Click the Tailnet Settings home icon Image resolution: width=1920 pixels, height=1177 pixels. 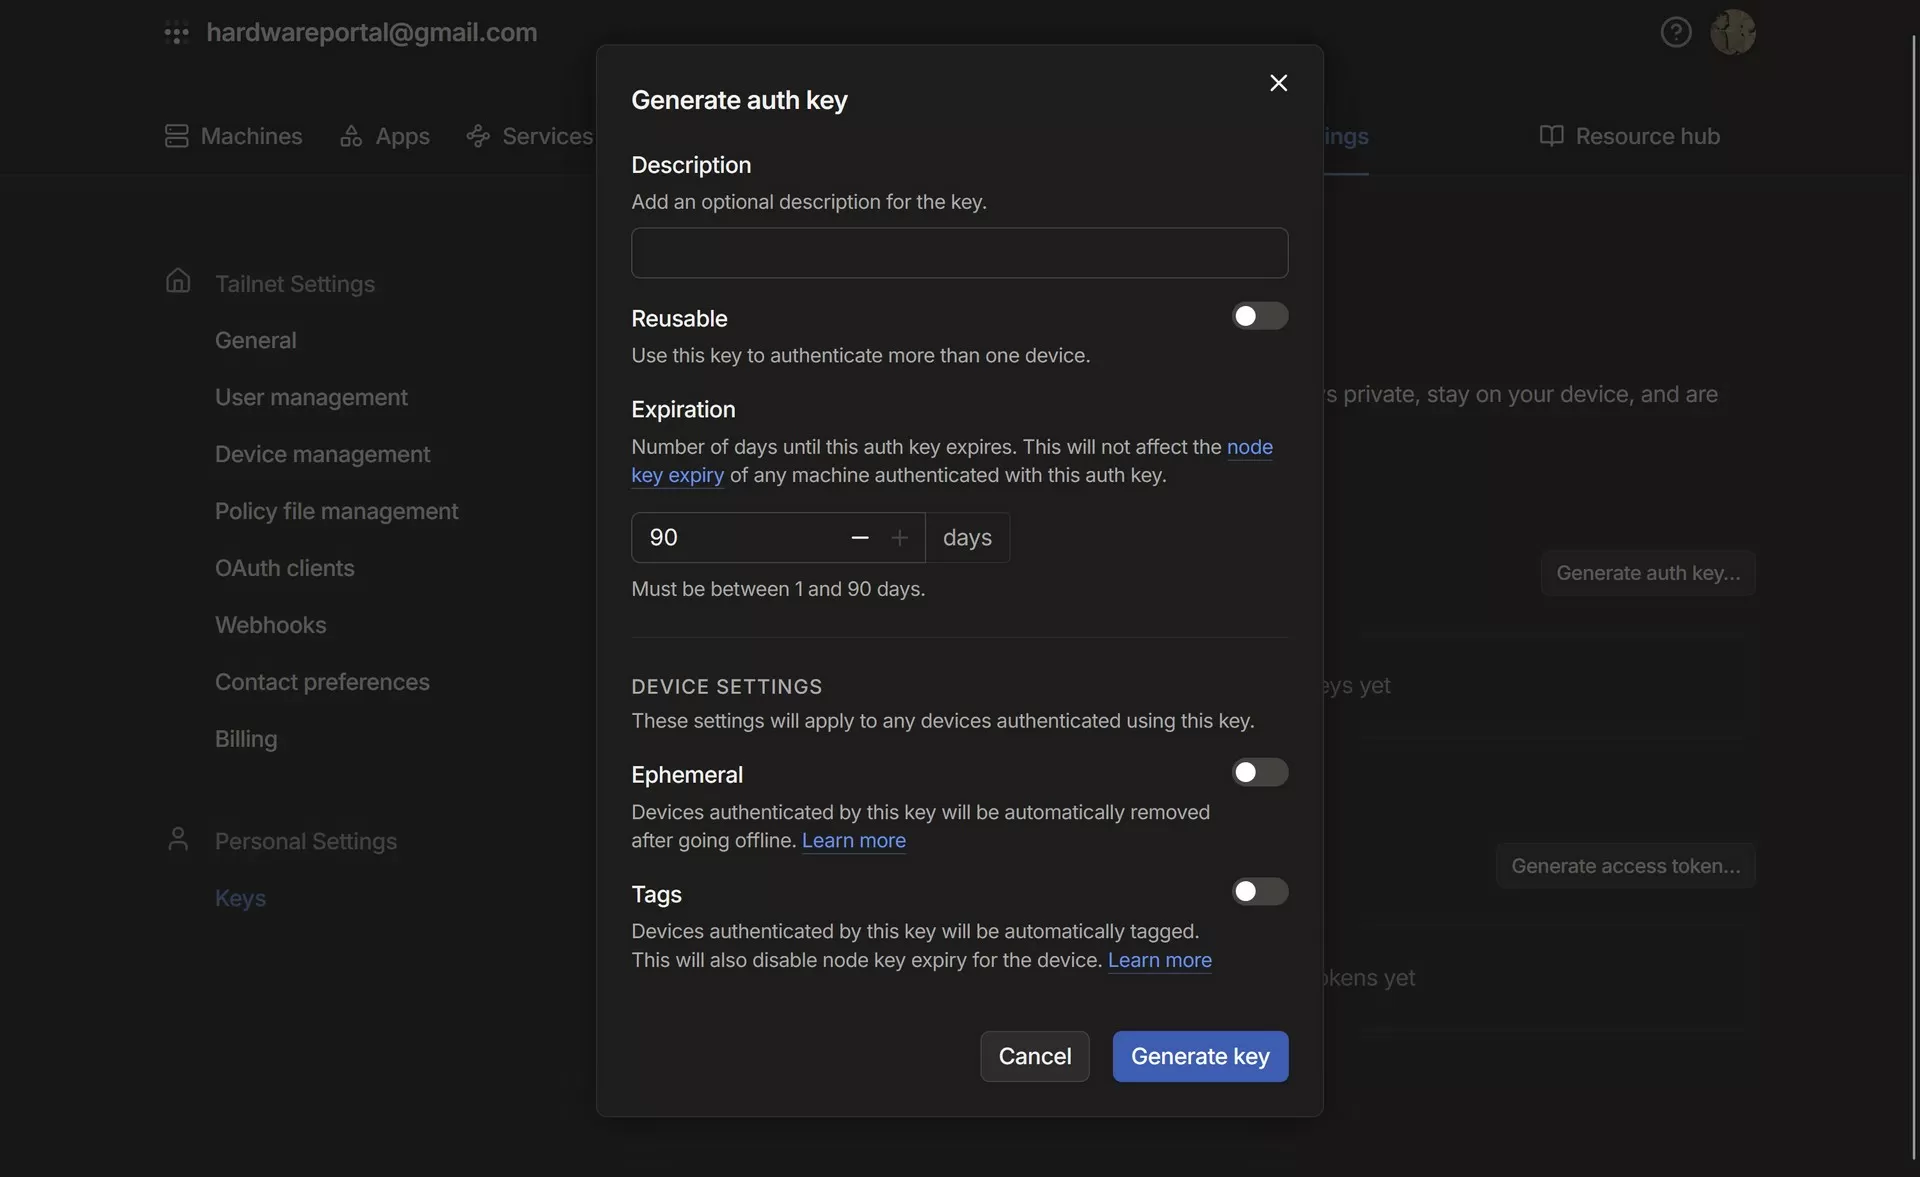(178, 281)
